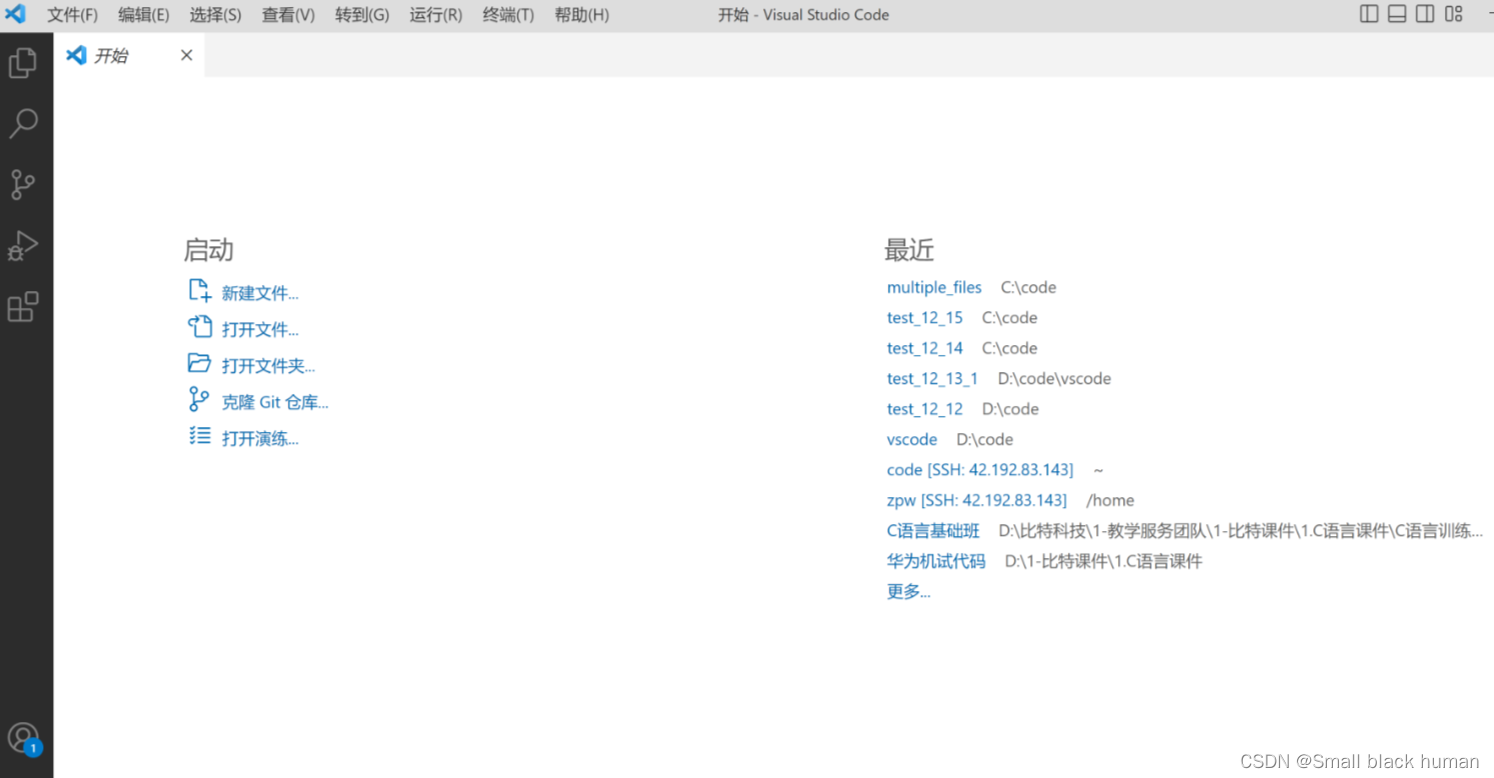The height and width of the screenshot is (778, 1494).
Task: Open the 转到(G) menu
Action: pos(362,15)
